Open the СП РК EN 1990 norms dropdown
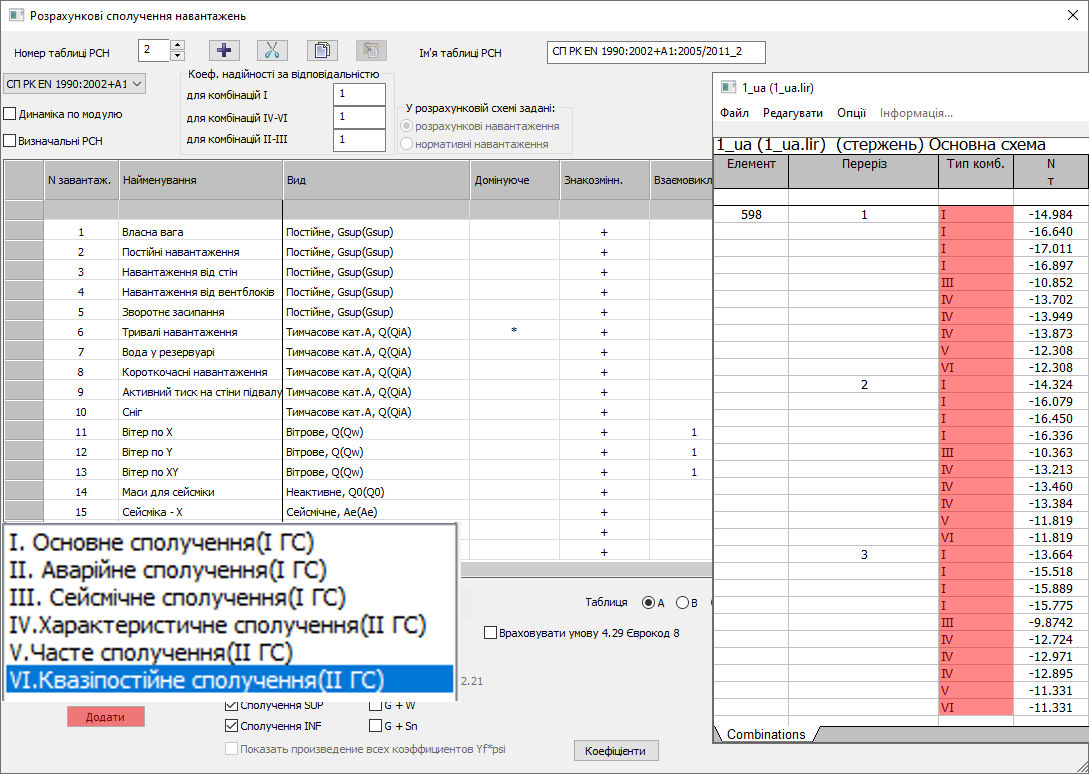1089x774 pixels. [75, 84]
